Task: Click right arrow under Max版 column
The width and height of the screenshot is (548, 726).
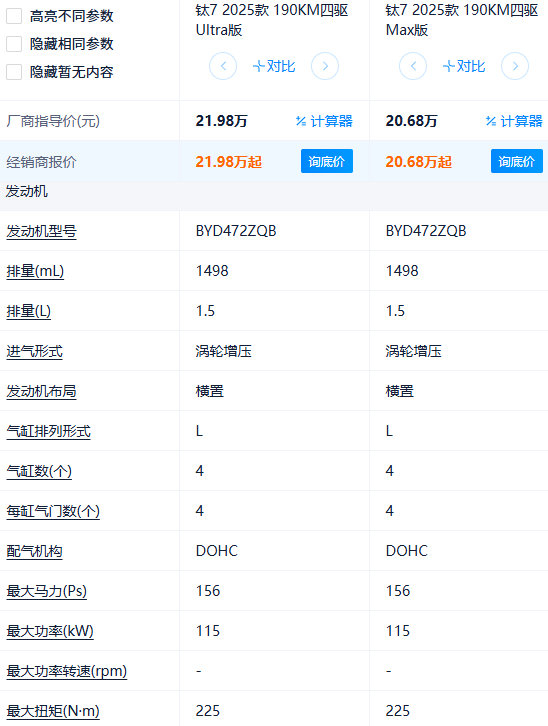Action: pyautogui.click(x=515, y=66)
